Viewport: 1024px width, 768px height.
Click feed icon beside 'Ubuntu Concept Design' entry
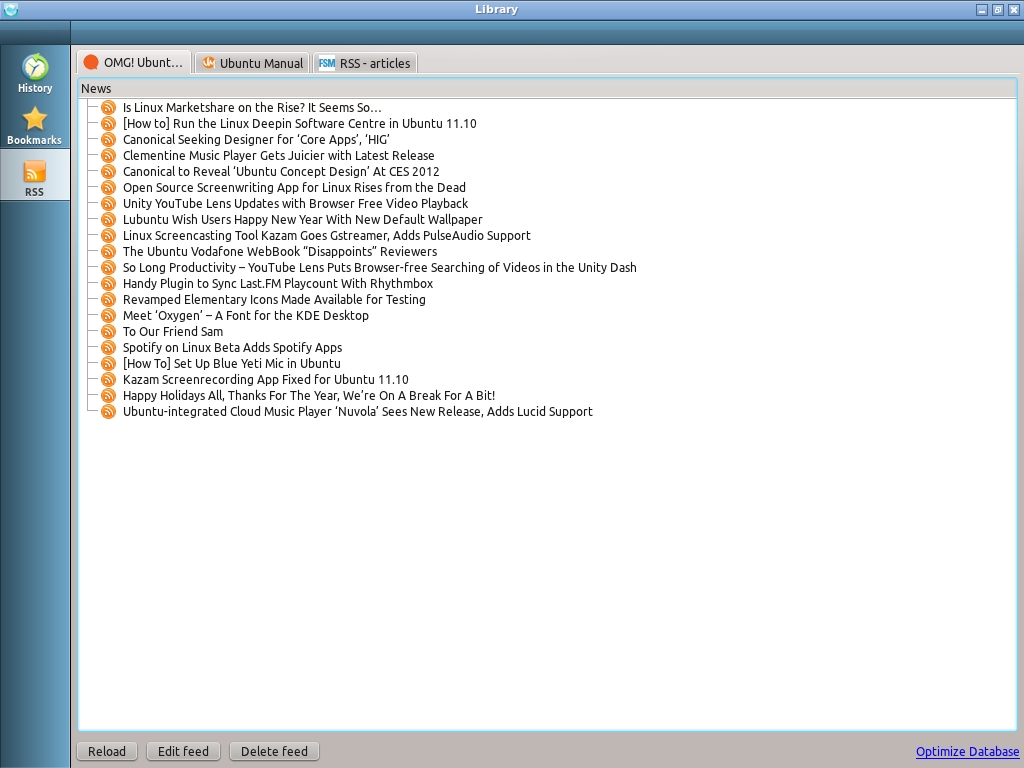pyautogui.click(x=108, y=172)
